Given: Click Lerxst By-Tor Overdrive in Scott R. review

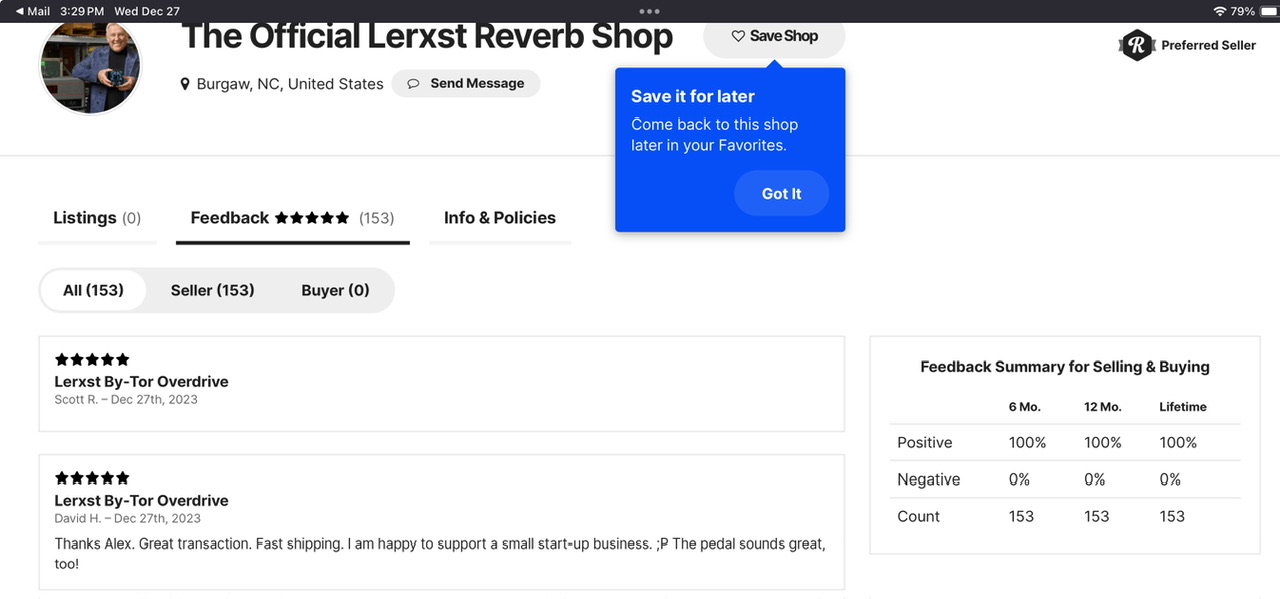Looking at the screenshot, I should pyautogui.click(x=141, y=382).
